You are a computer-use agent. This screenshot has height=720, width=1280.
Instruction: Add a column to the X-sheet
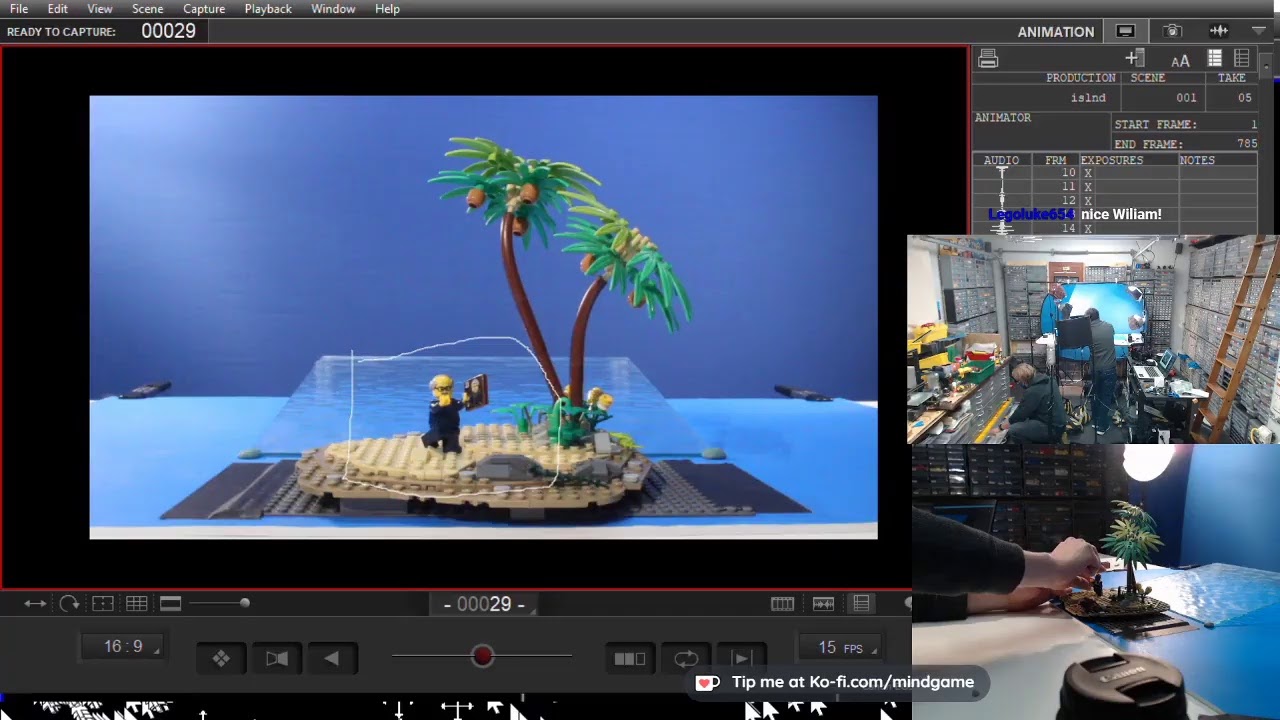pyautogui.click(x=1135, y=59)
